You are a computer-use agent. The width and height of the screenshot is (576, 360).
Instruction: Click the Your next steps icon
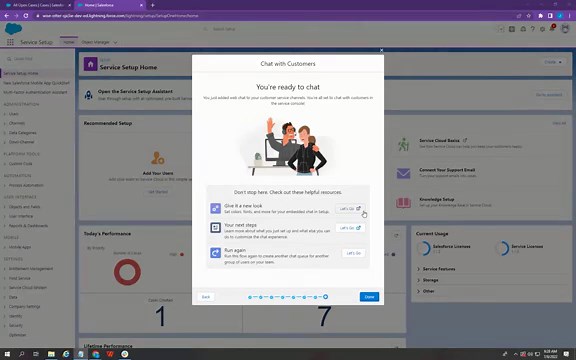pos(215,227)
